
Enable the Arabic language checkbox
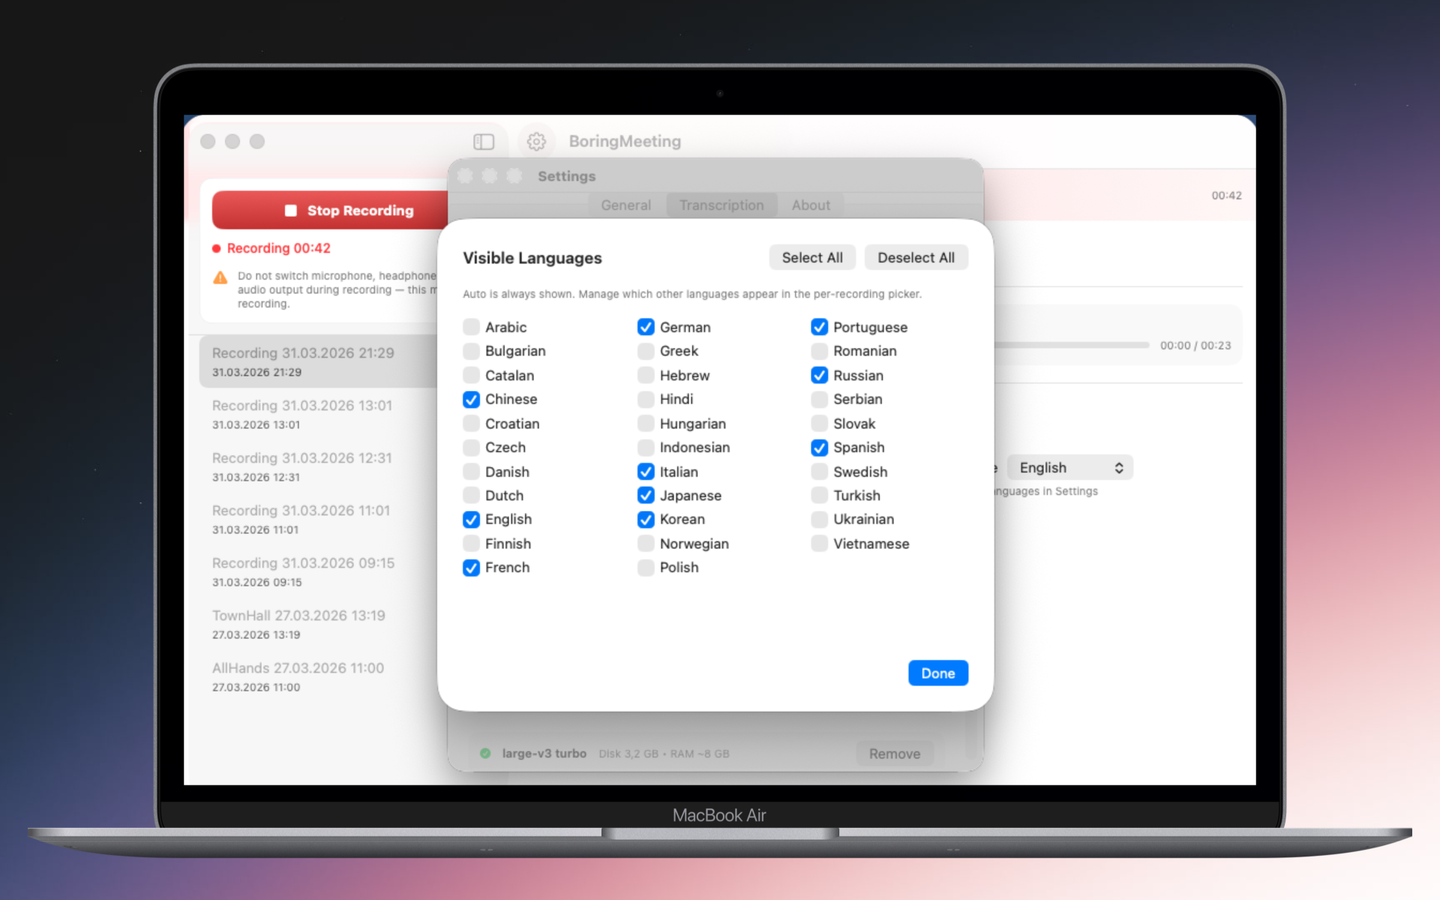[471, 327]
